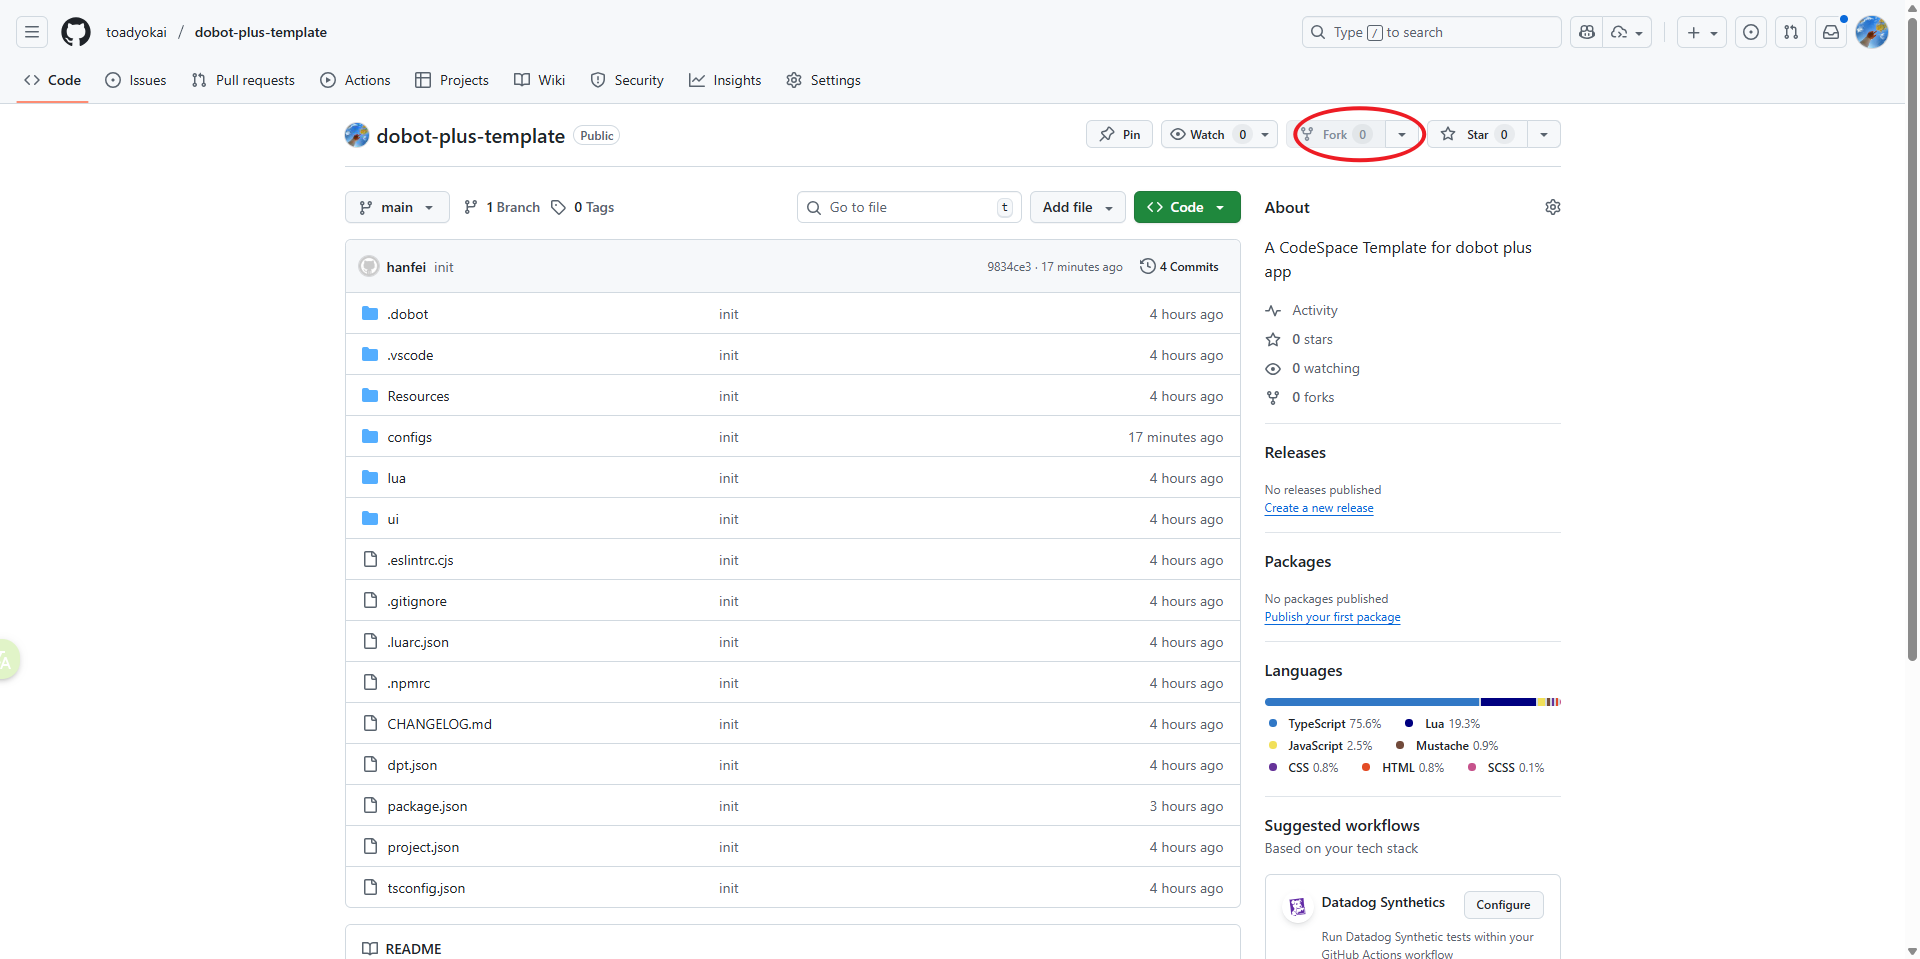
Task: Switch to the Actions tab
Action: click(355, 80)
